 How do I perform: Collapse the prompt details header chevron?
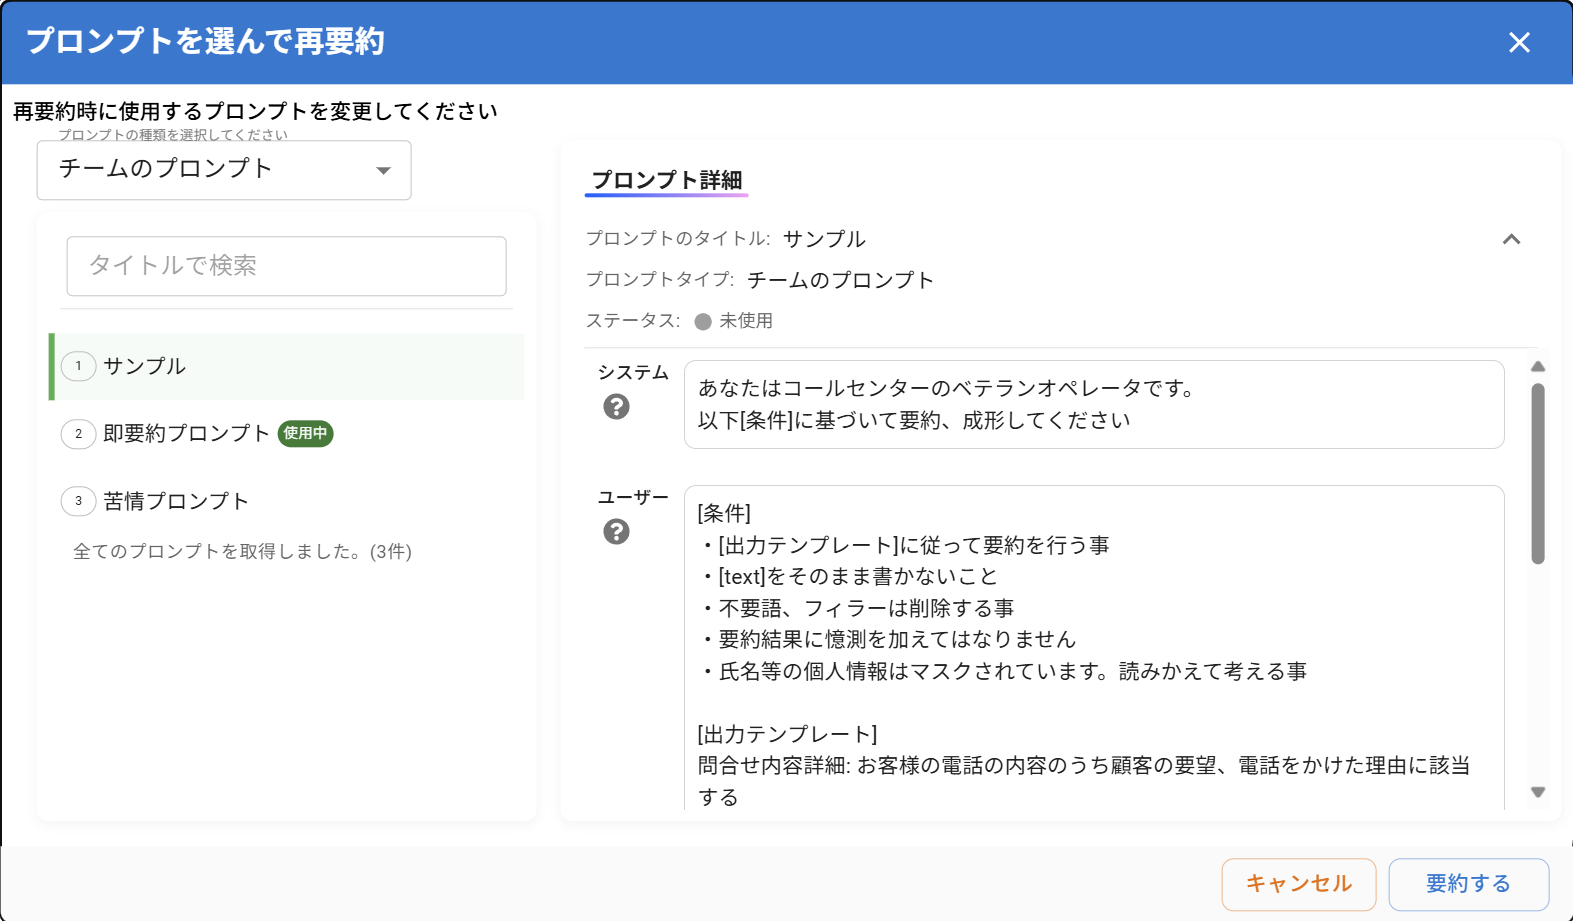[1511, 239]
